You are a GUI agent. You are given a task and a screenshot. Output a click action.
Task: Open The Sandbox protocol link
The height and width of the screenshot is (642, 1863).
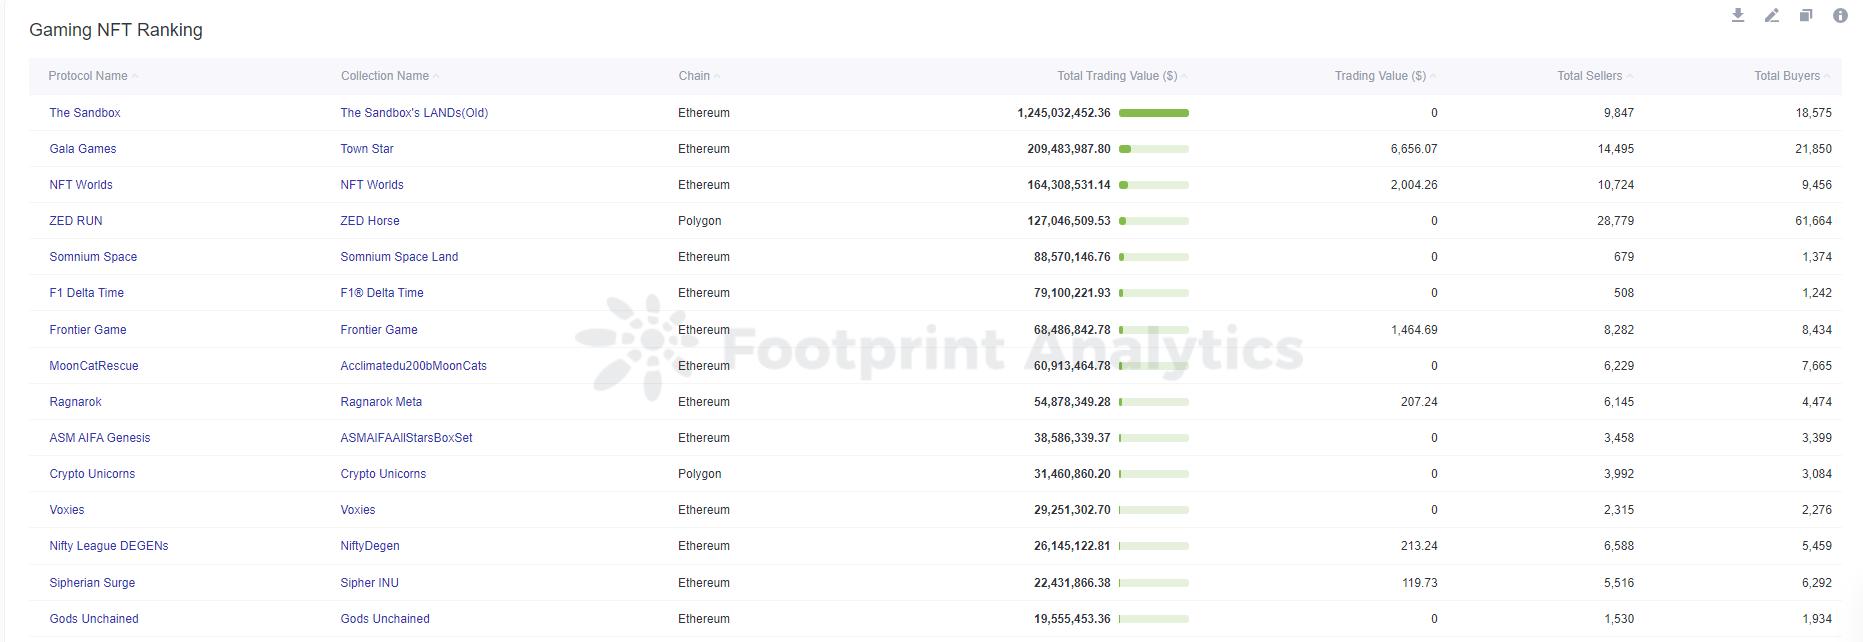click(x=85, y=113)
